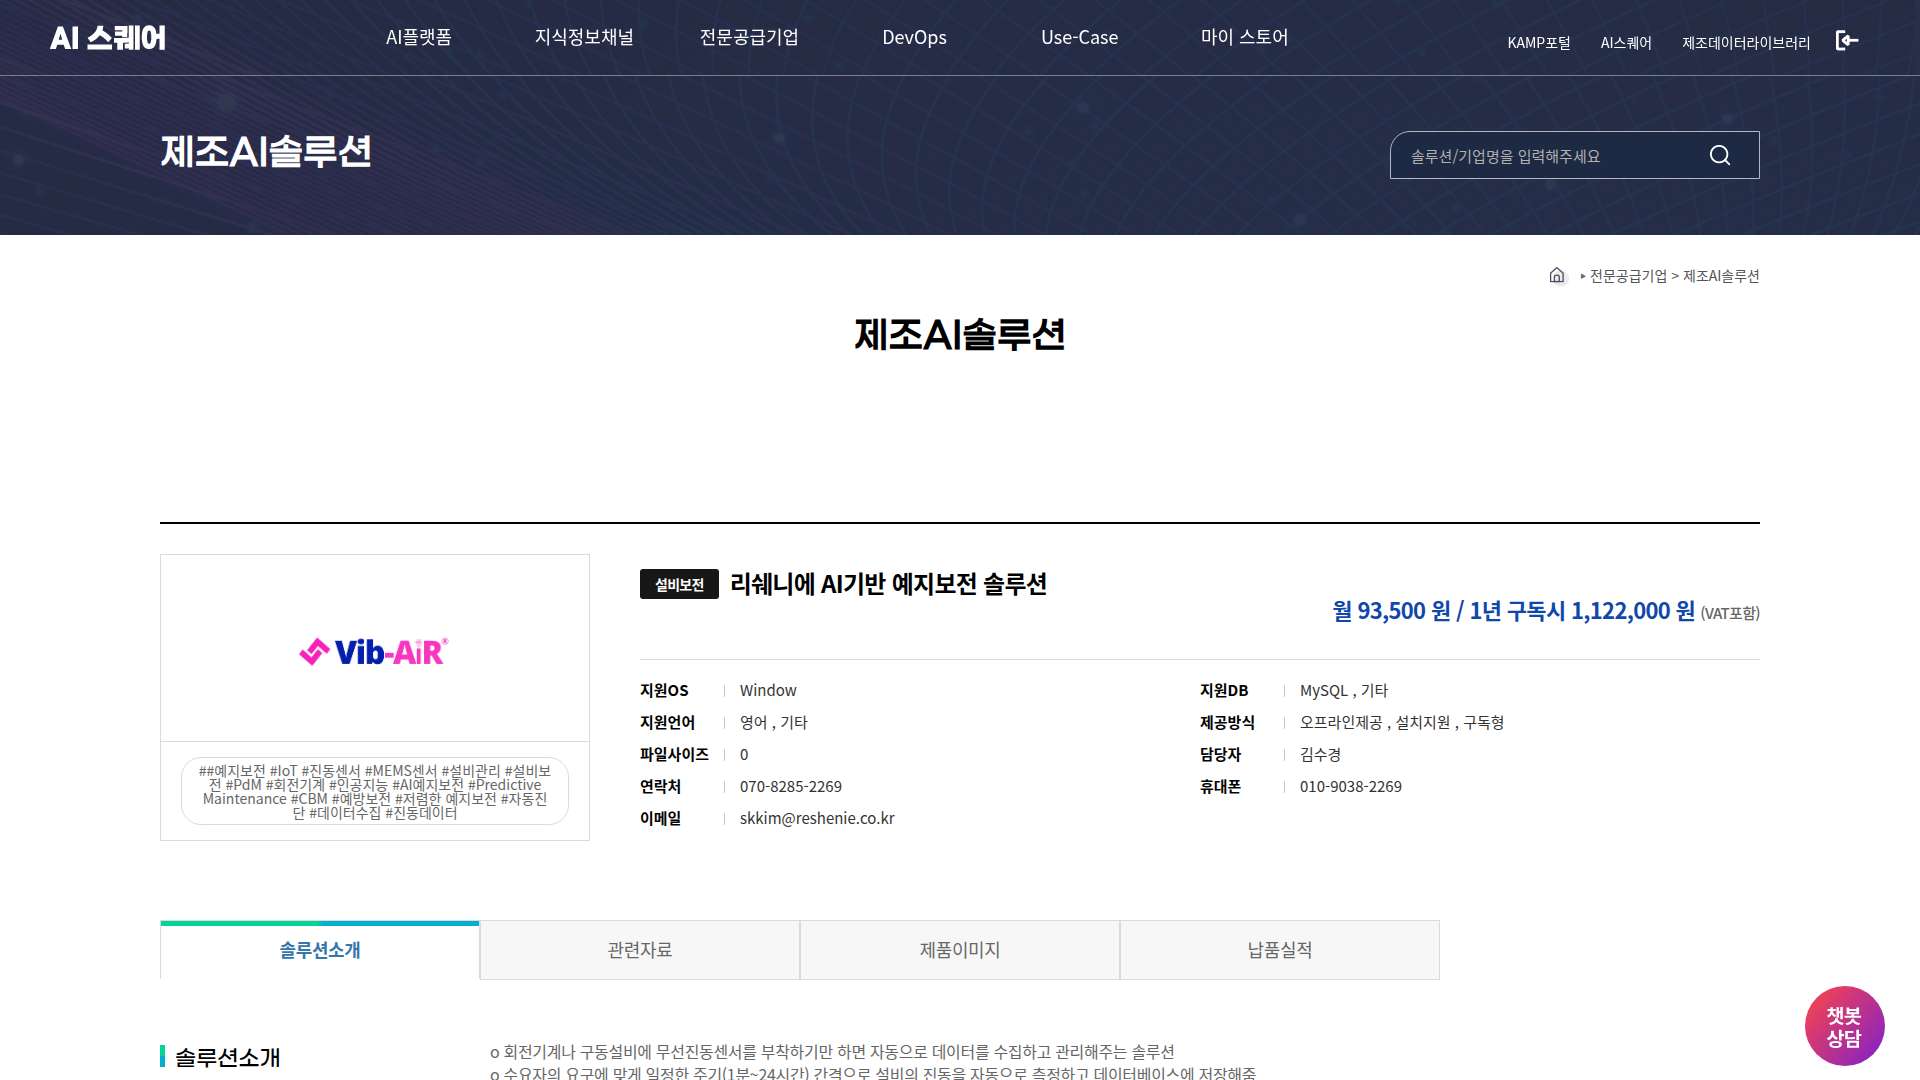Go to AI스퀘어 top link

tap(1626, 43)
